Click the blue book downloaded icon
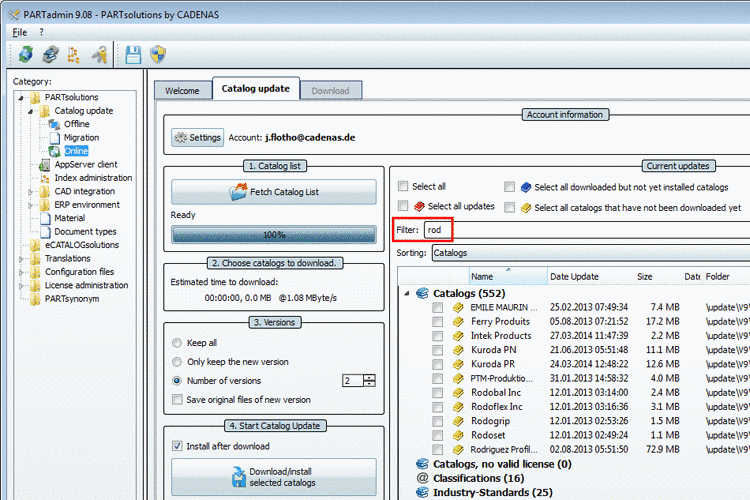The height and width of the screenshot is (500, 750). click(526, 187)
